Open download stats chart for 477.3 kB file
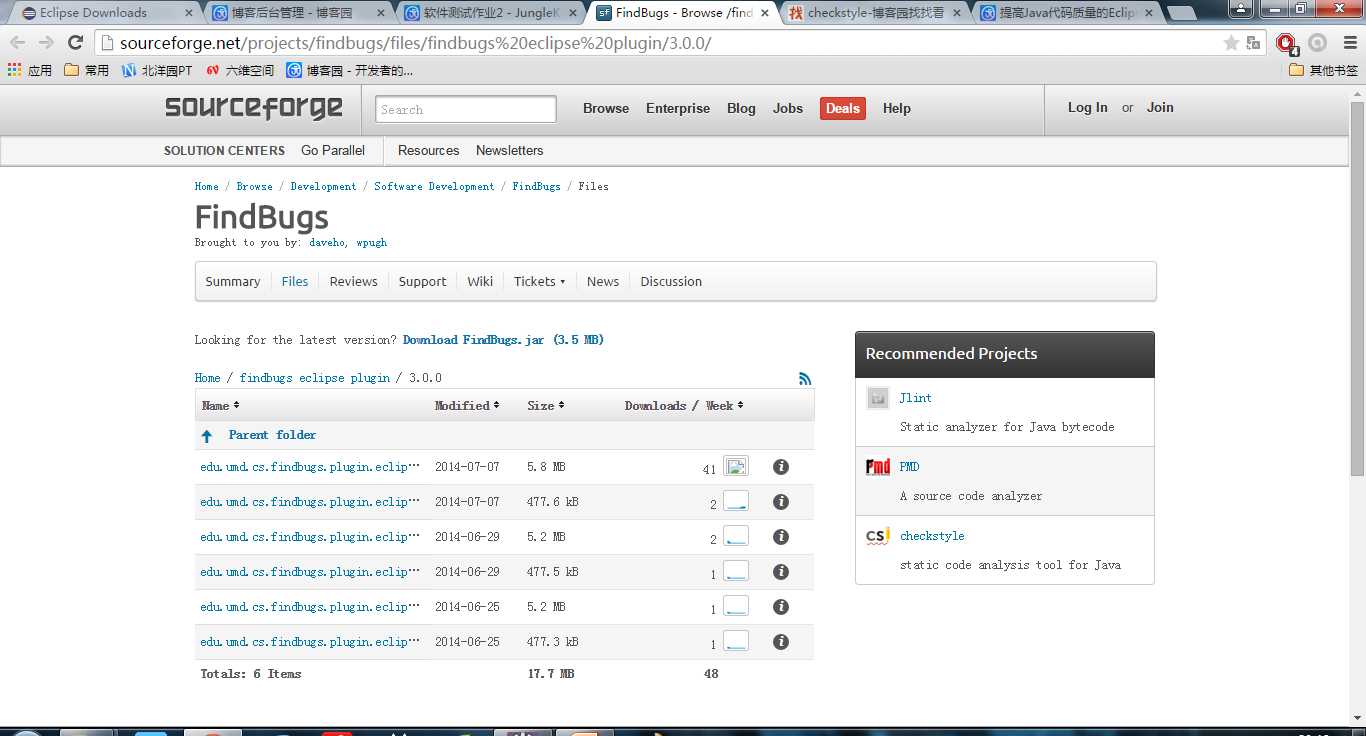Screen dimensions: 1366x736 coord(736,641)
